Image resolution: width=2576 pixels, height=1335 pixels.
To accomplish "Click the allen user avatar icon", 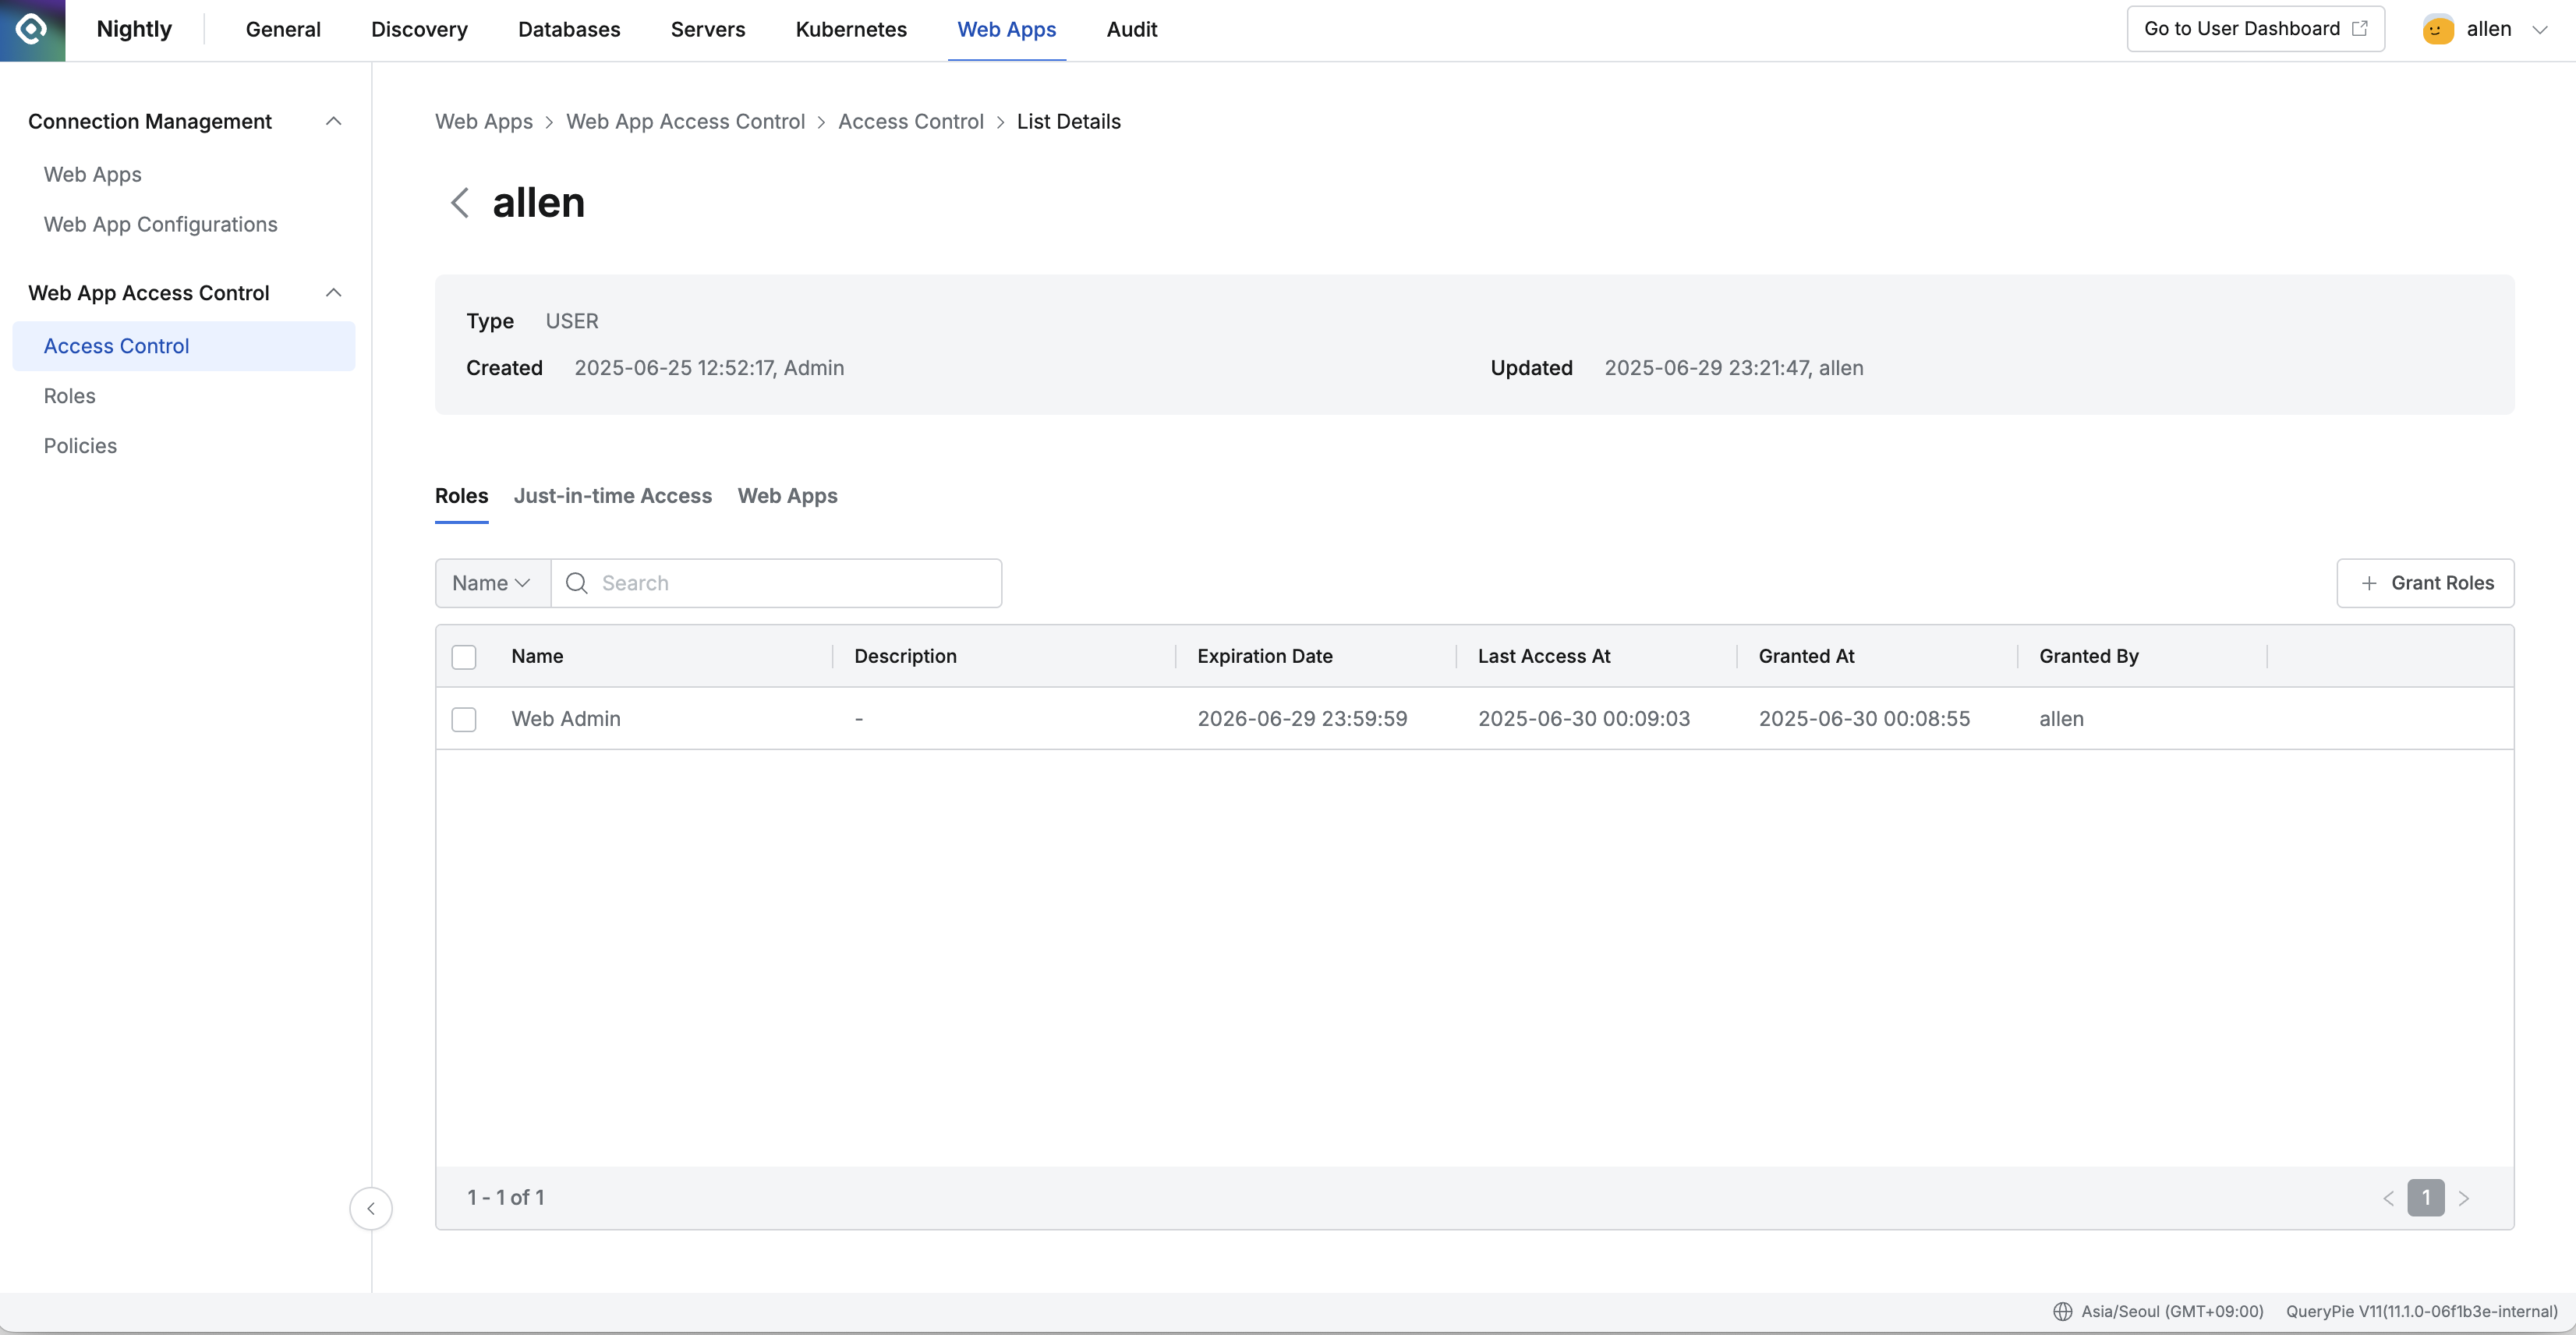I will 2438,29.
